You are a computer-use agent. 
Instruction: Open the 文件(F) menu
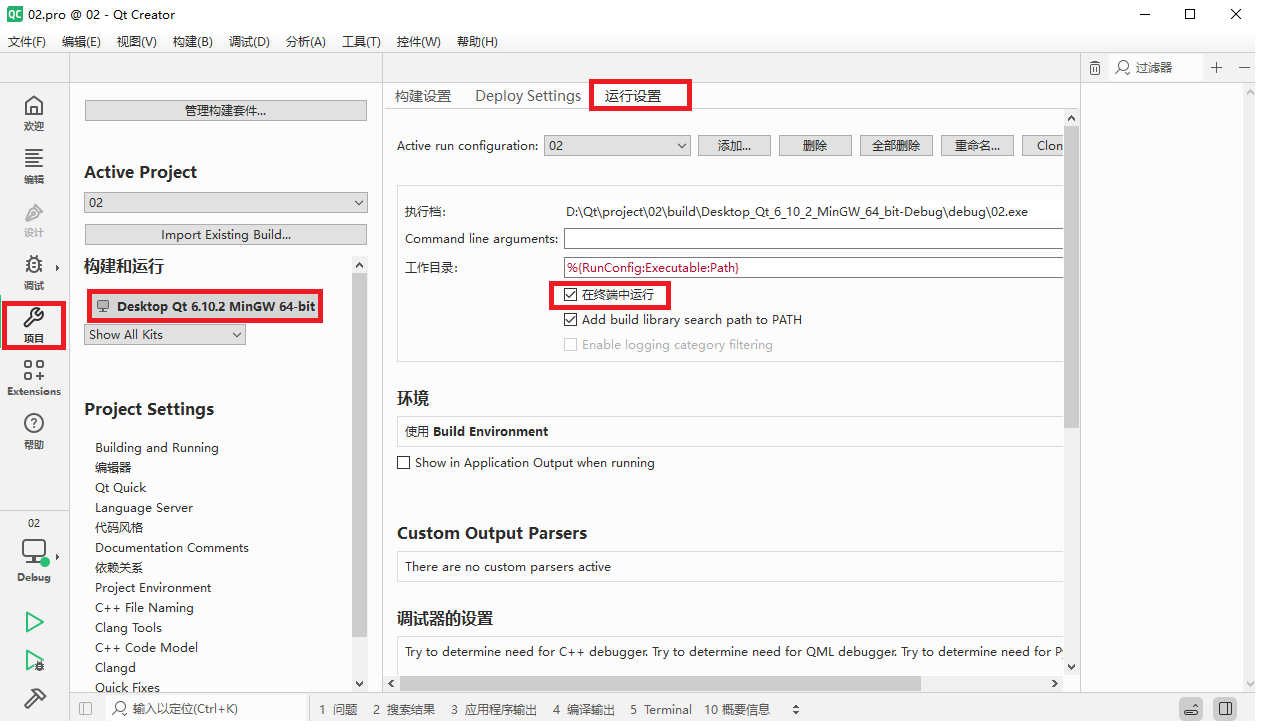click(27, 42)
